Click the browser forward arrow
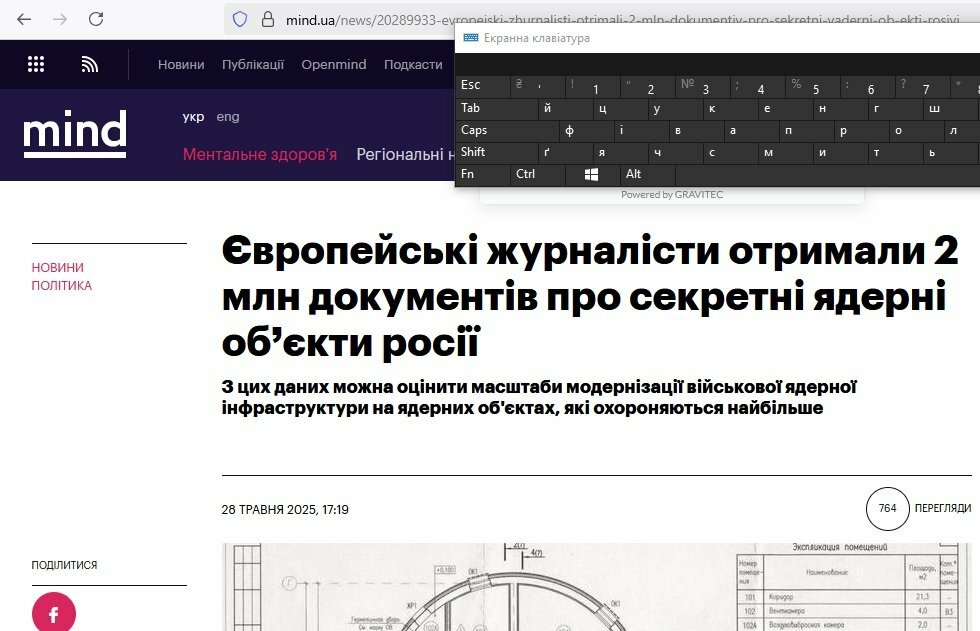980x631 pixels. point(60,19)
